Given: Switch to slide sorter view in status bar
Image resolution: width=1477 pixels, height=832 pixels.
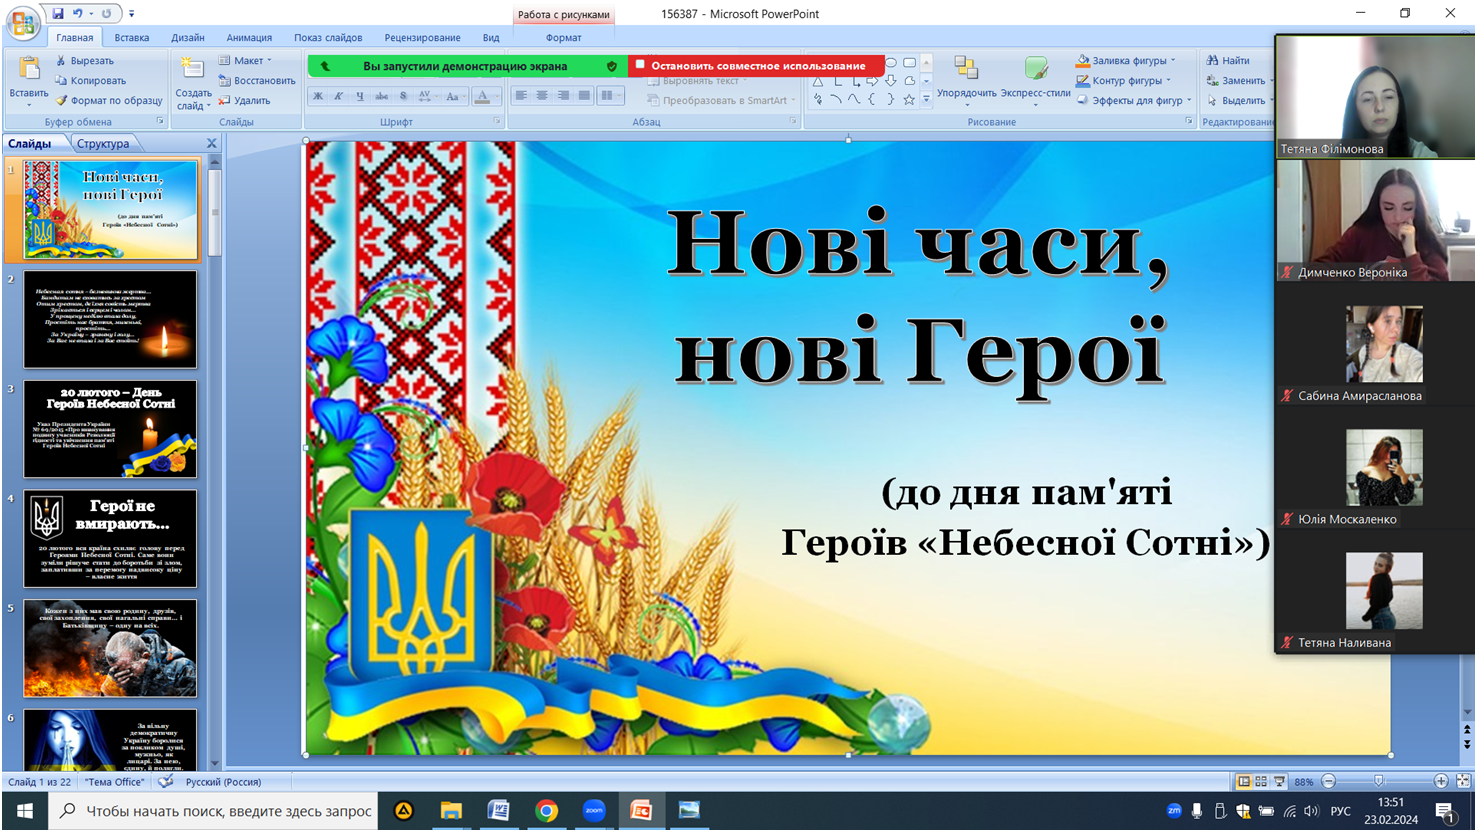Looking at the screenshot, I should click(x=1261, y=782).
